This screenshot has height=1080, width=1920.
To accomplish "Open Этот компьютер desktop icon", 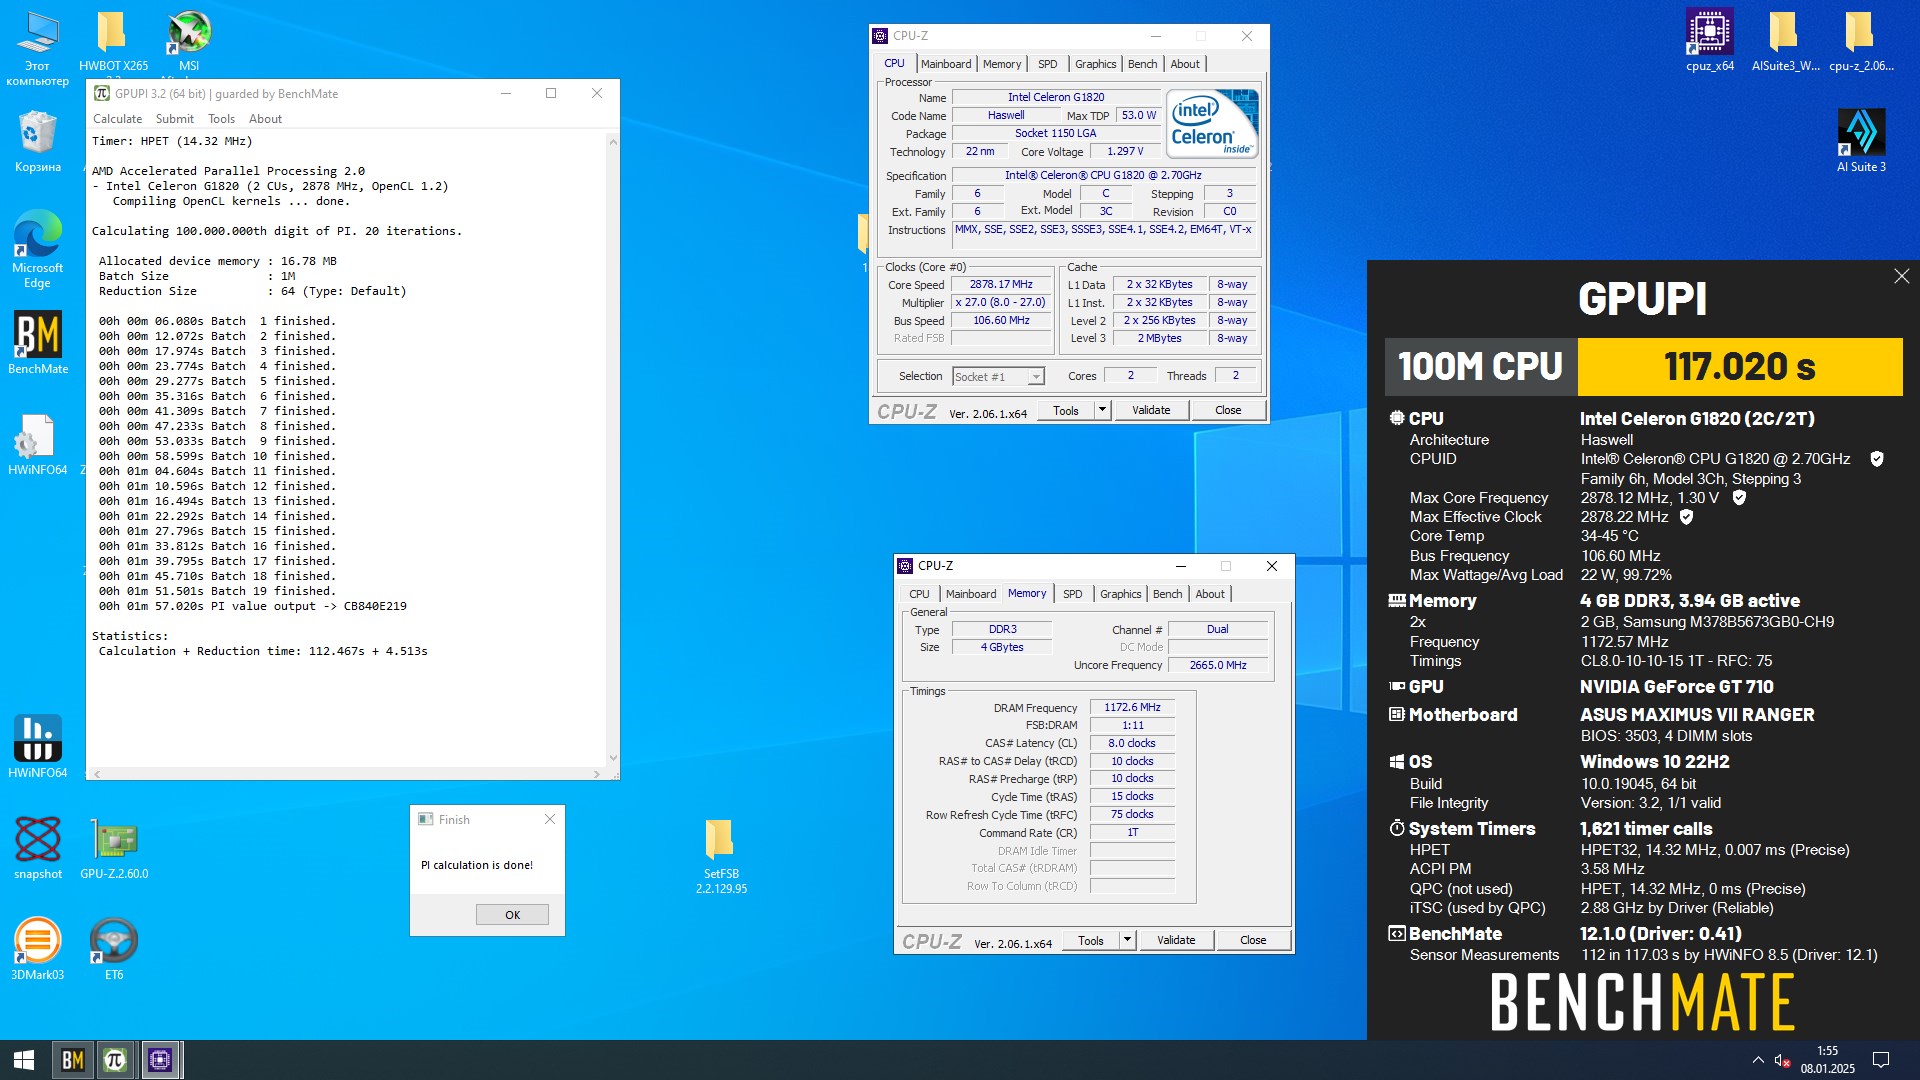I will click(x=38, y=48).
